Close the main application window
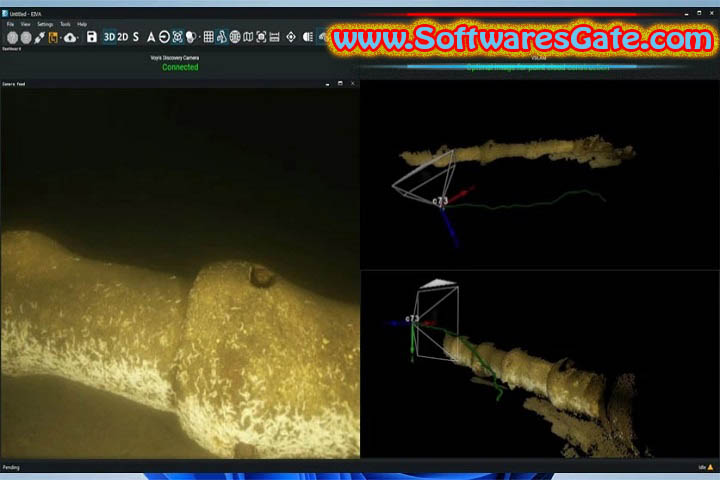The height and width of the screenshot is (480, 720). pos(712,13)
